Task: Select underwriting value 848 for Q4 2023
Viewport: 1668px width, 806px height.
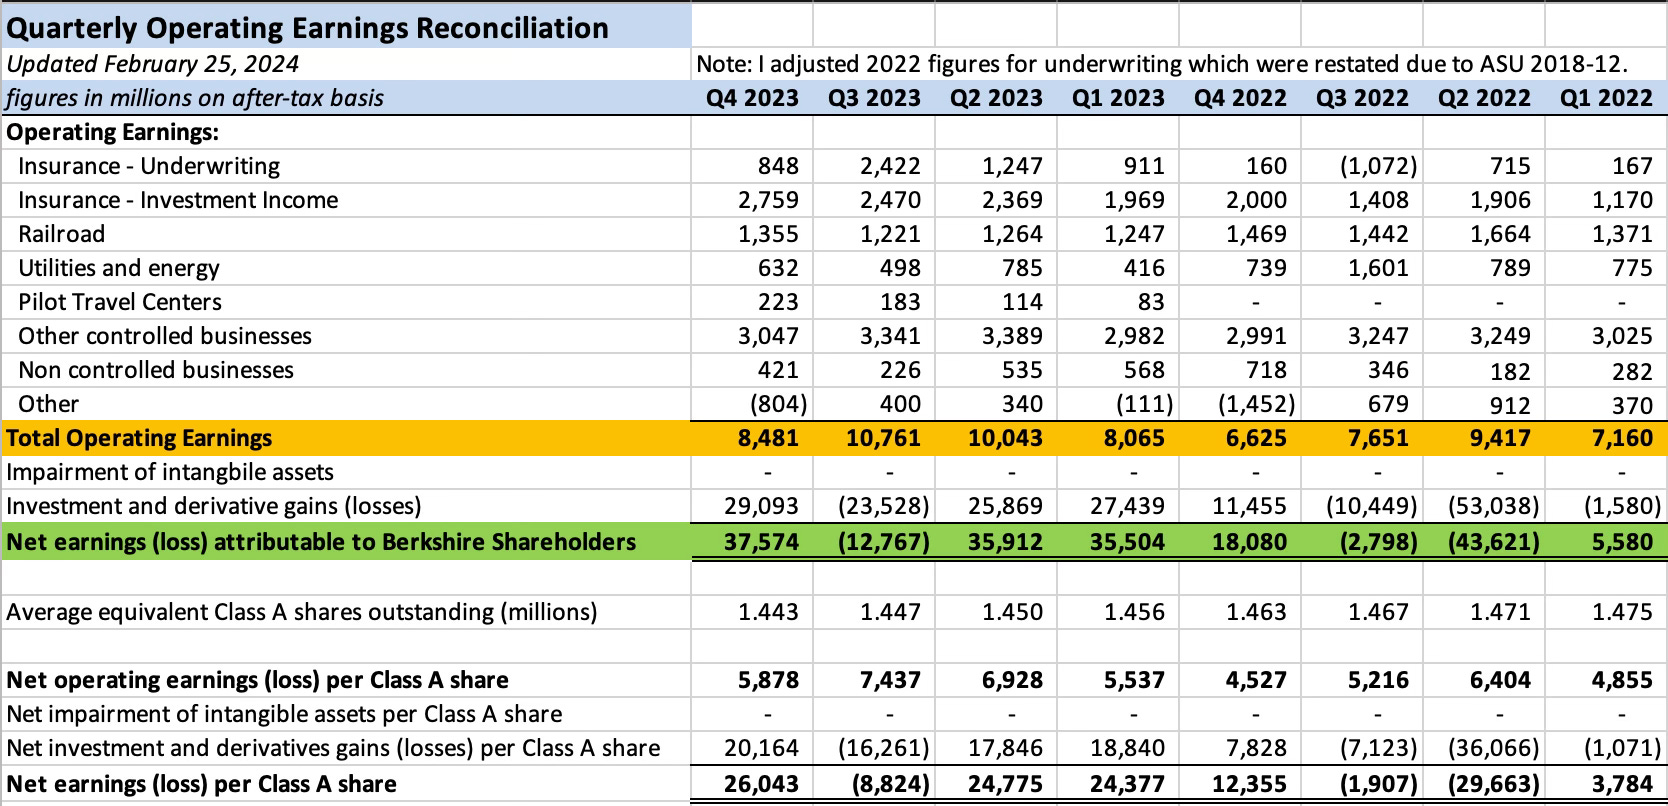Action: click(778, 166)
